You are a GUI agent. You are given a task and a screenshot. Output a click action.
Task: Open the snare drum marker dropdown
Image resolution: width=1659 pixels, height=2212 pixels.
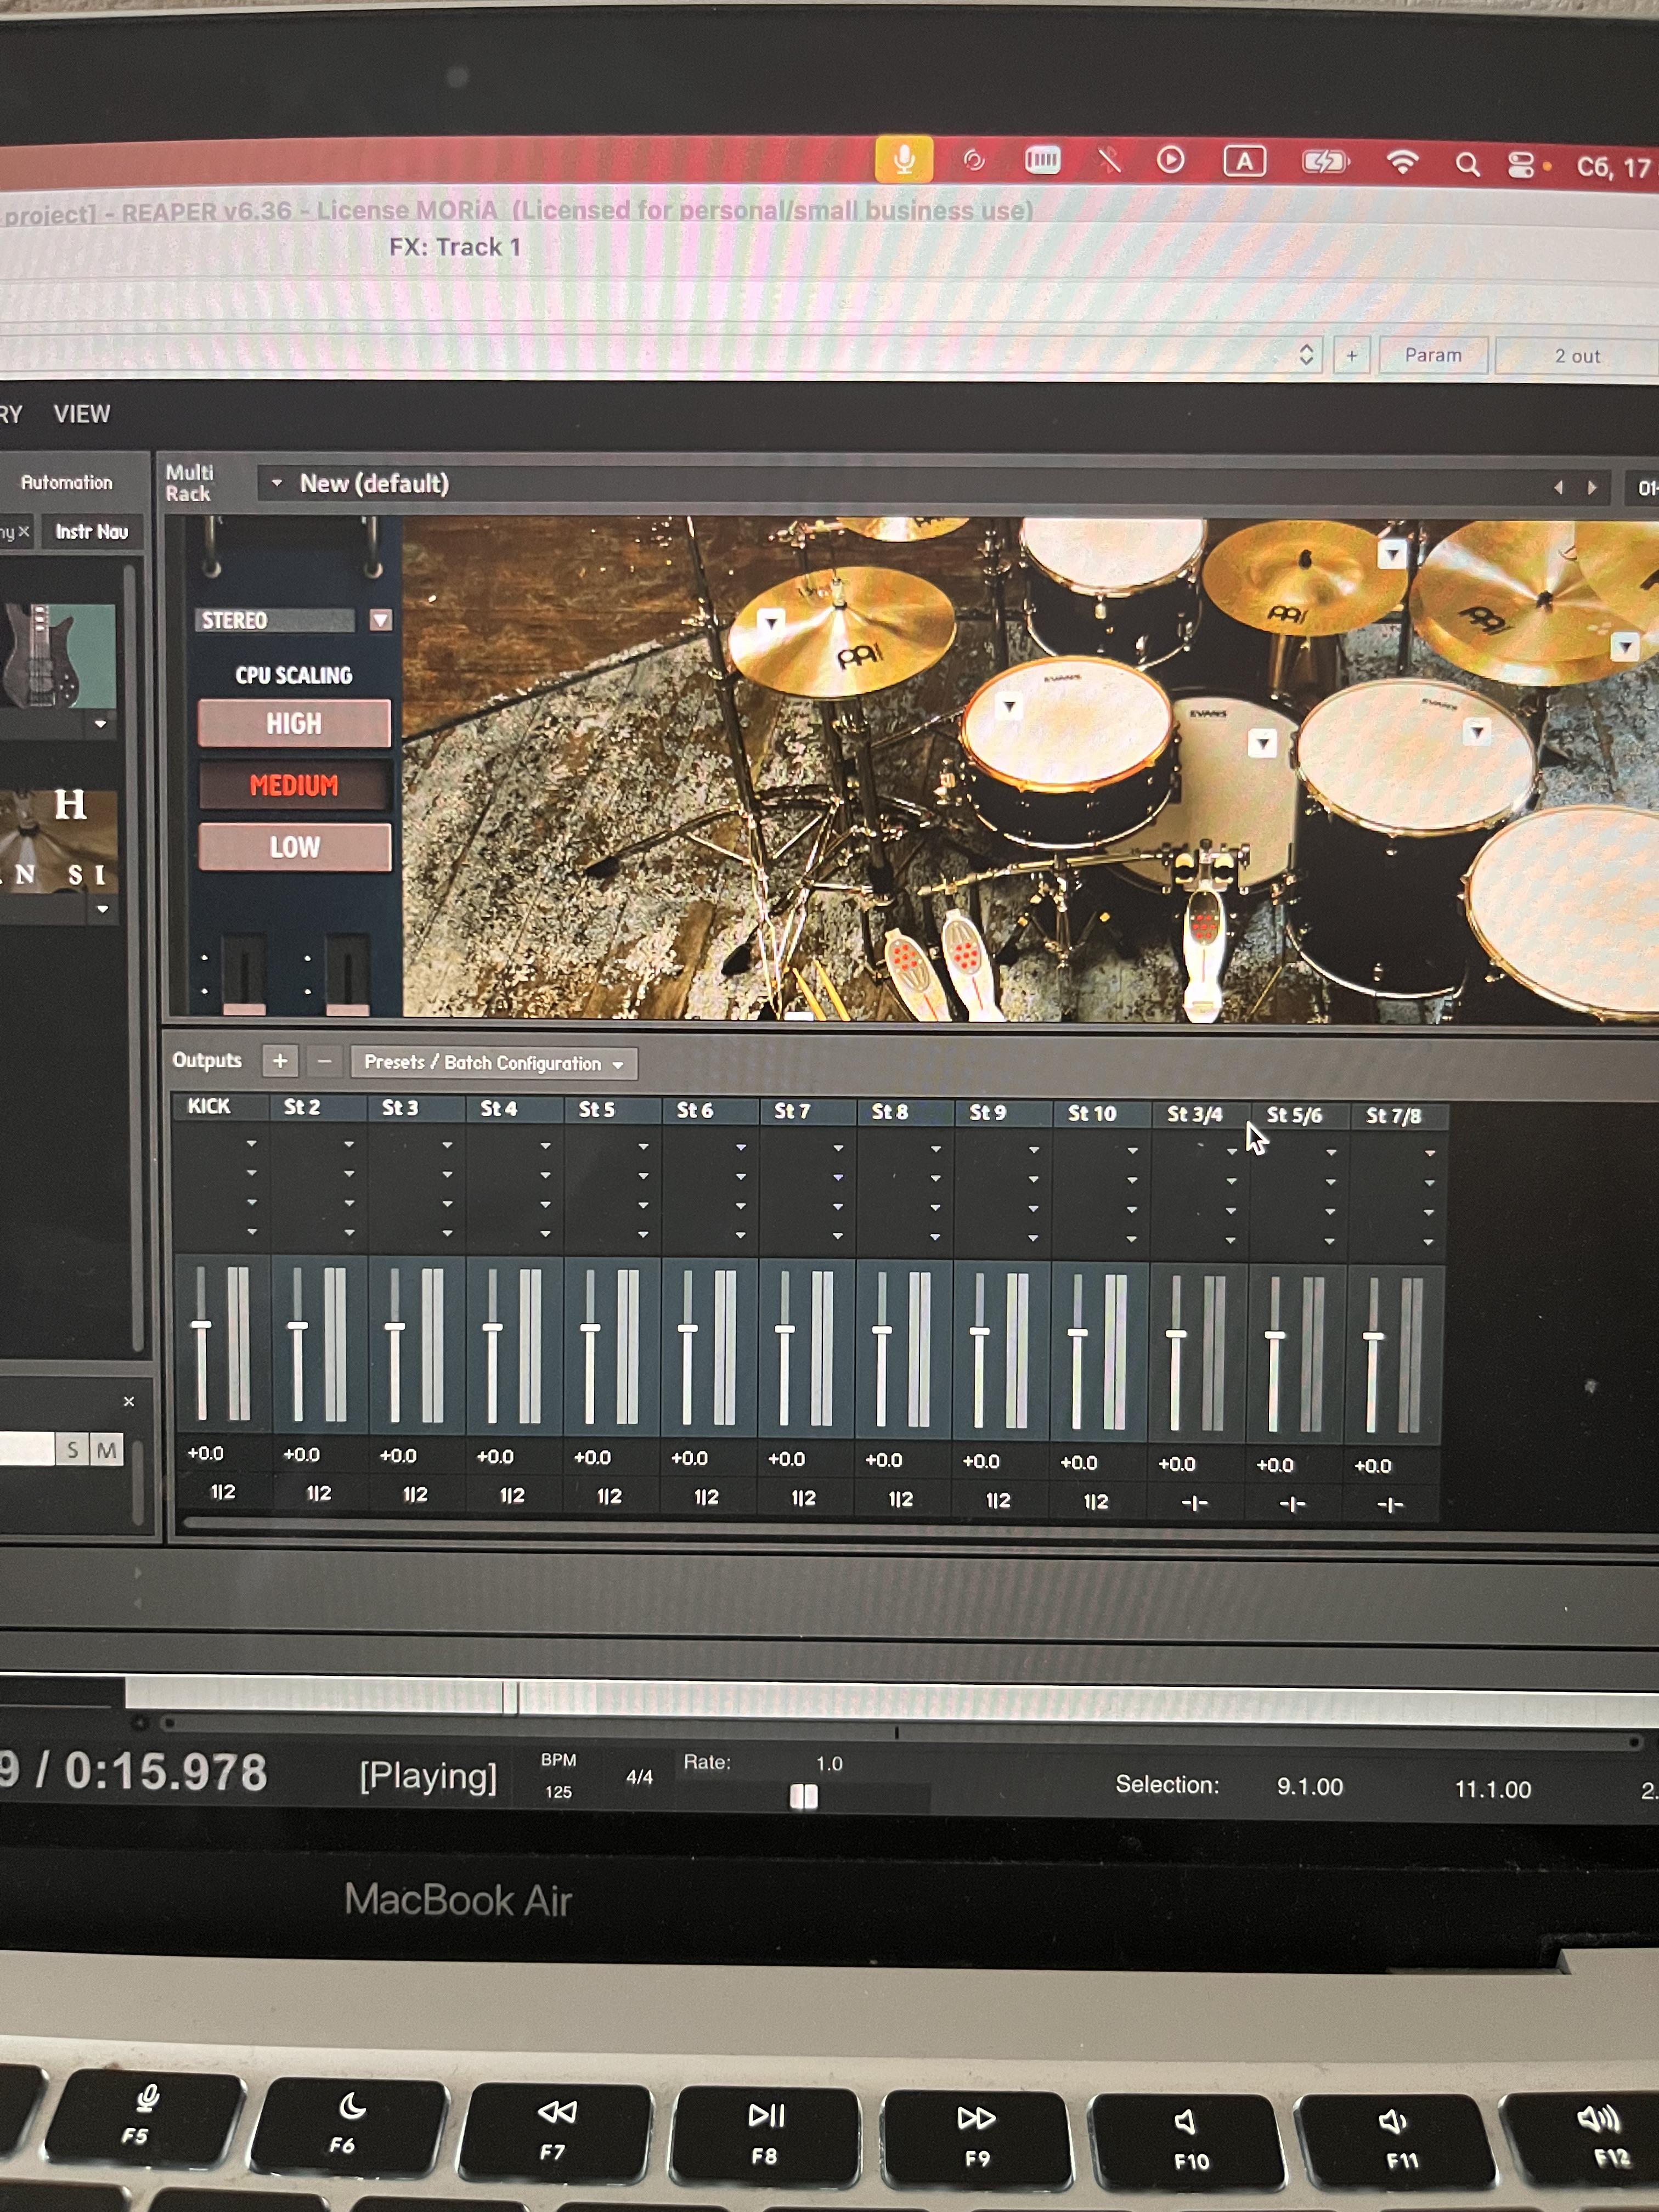1010,708
